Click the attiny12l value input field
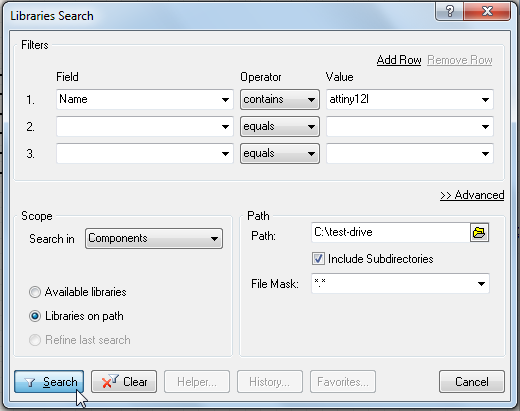520x411 pixels. click(x=410, y=99)
